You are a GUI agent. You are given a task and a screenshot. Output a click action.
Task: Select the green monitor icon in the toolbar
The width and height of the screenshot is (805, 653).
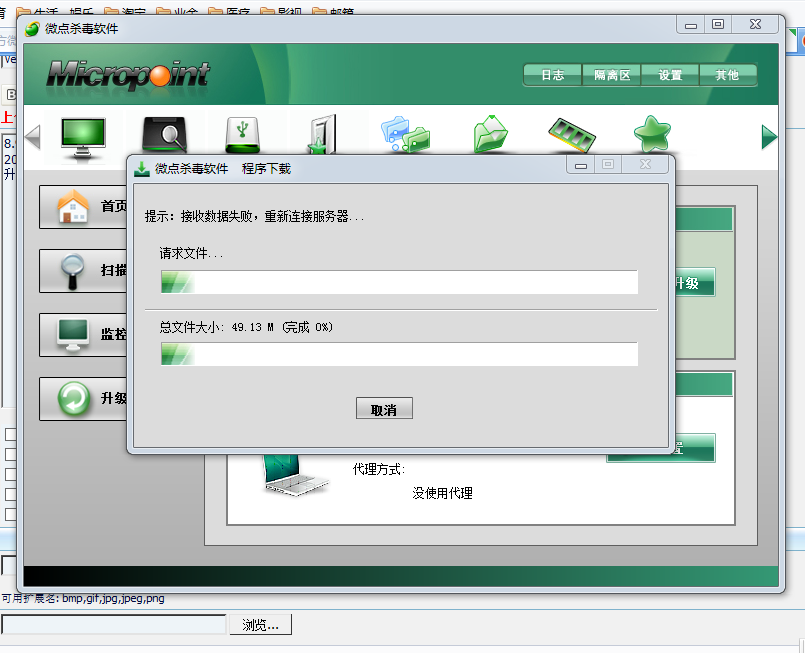(x=83, y=136)
